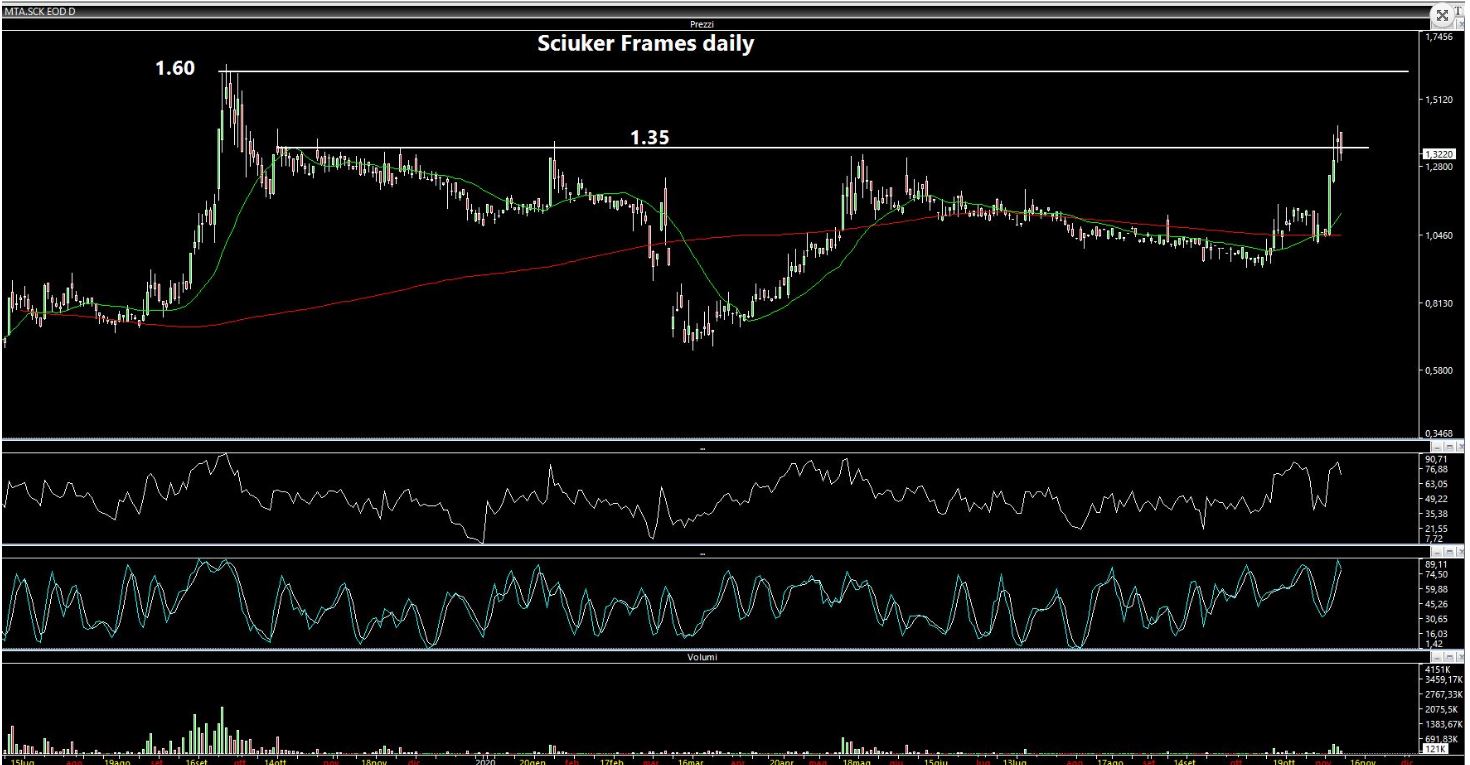Screen dimensions: 1470x765
Task: Click the 0,3468 price axis value
Action: pos(1440,434)
